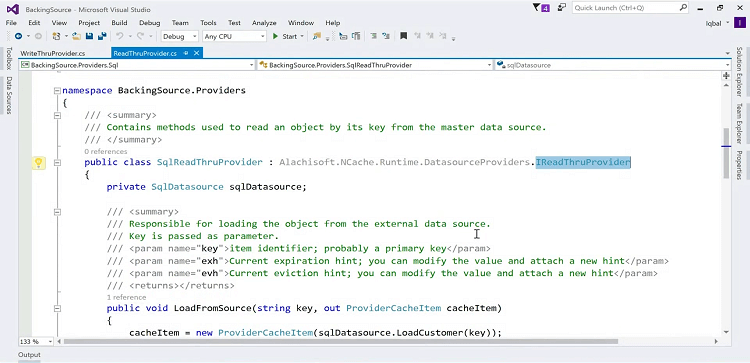Viewport: 750px width, 363px height.
Task: Switch to the WriteThruProvider.cs tab
Action: pos(53,53)
